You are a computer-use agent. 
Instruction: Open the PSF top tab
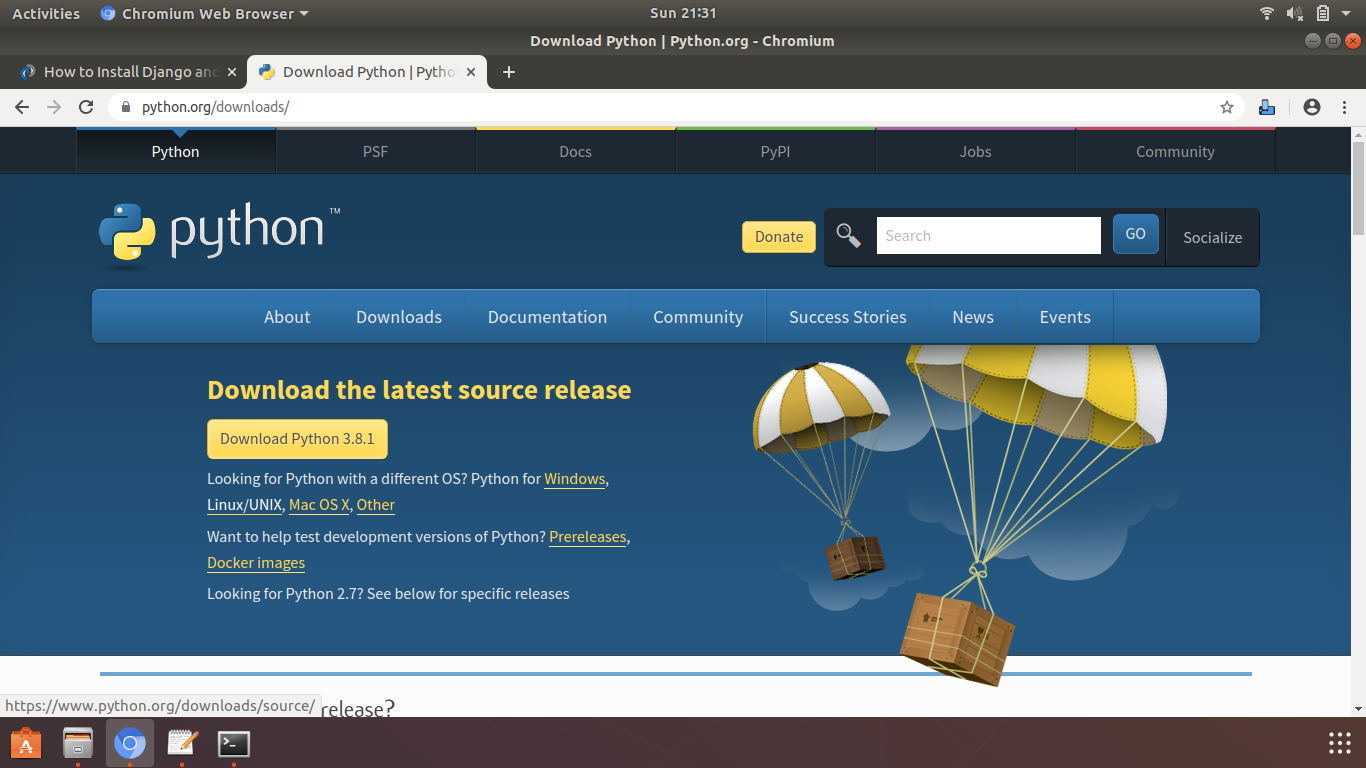(376, 151)
